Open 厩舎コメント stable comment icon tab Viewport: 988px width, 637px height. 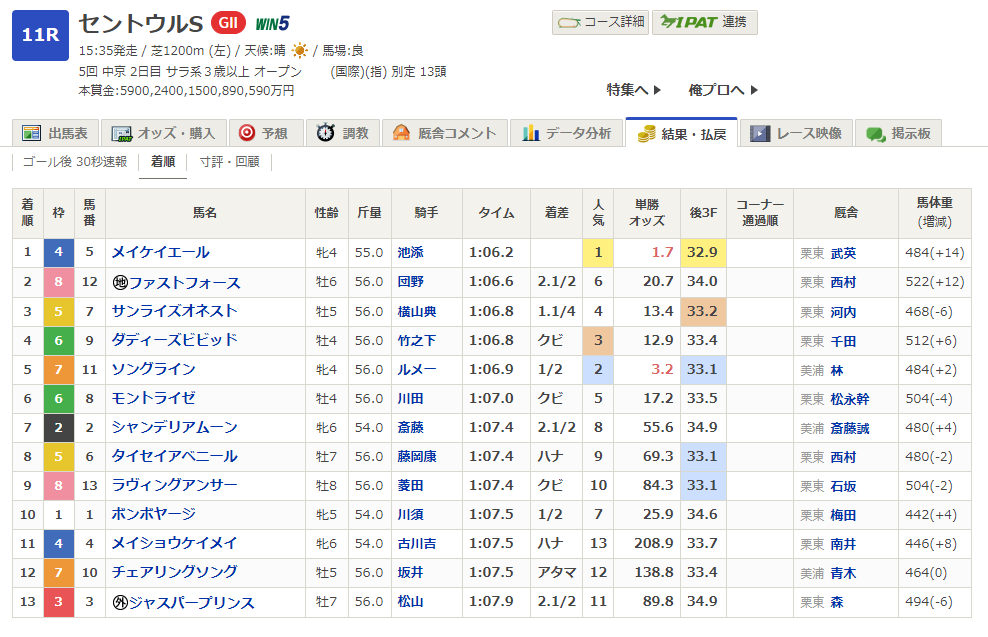point(402,133)
